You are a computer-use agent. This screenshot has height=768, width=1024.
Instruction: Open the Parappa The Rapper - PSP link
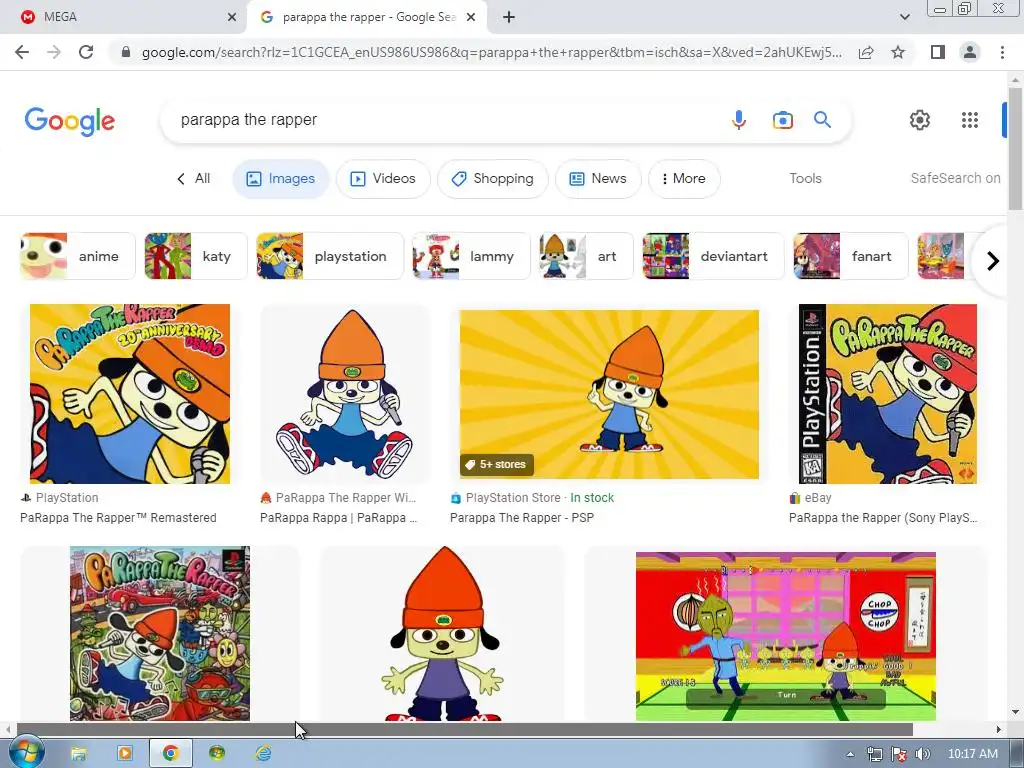[522, 518]
